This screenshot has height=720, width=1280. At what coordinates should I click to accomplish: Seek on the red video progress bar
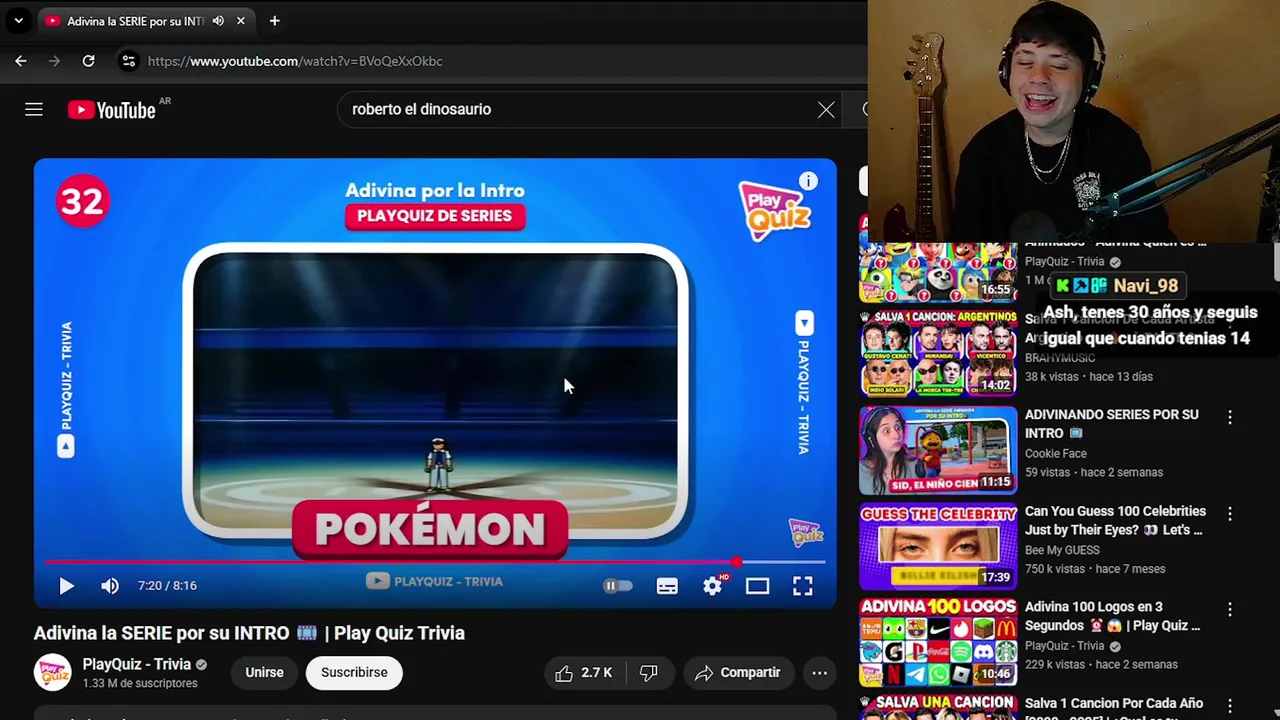[435, 562]
